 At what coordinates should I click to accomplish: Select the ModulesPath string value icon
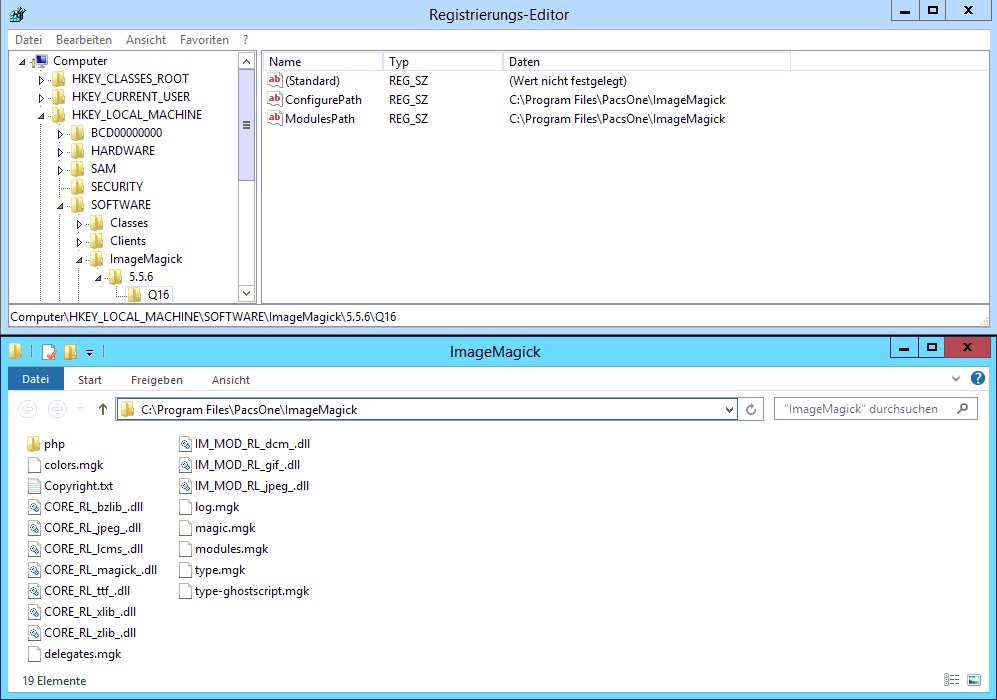[275, 118]
